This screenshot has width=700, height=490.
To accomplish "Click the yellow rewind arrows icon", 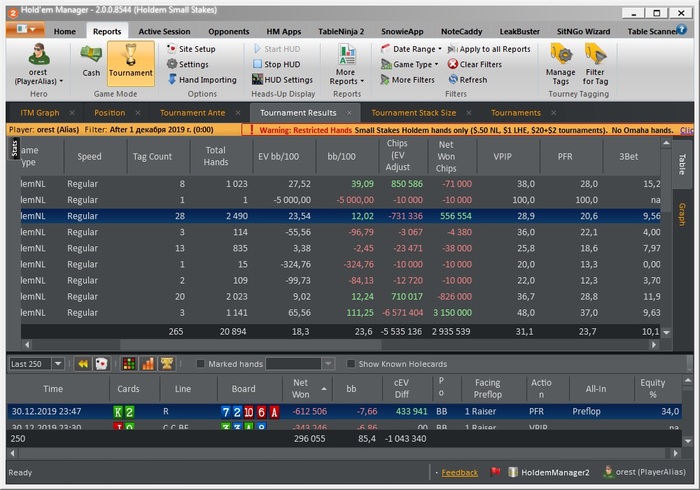I will 83,364.
